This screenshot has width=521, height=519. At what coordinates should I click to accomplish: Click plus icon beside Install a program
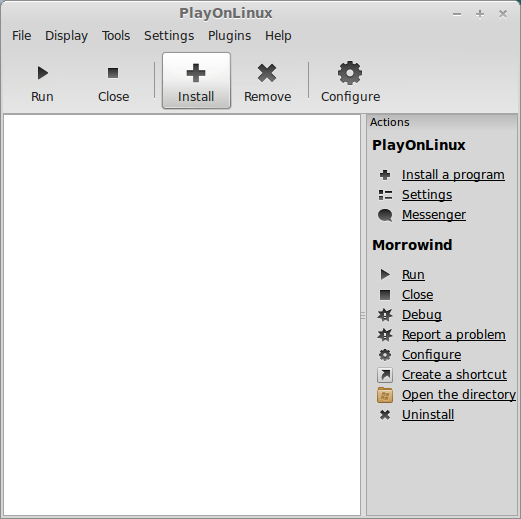coord(385,175)
